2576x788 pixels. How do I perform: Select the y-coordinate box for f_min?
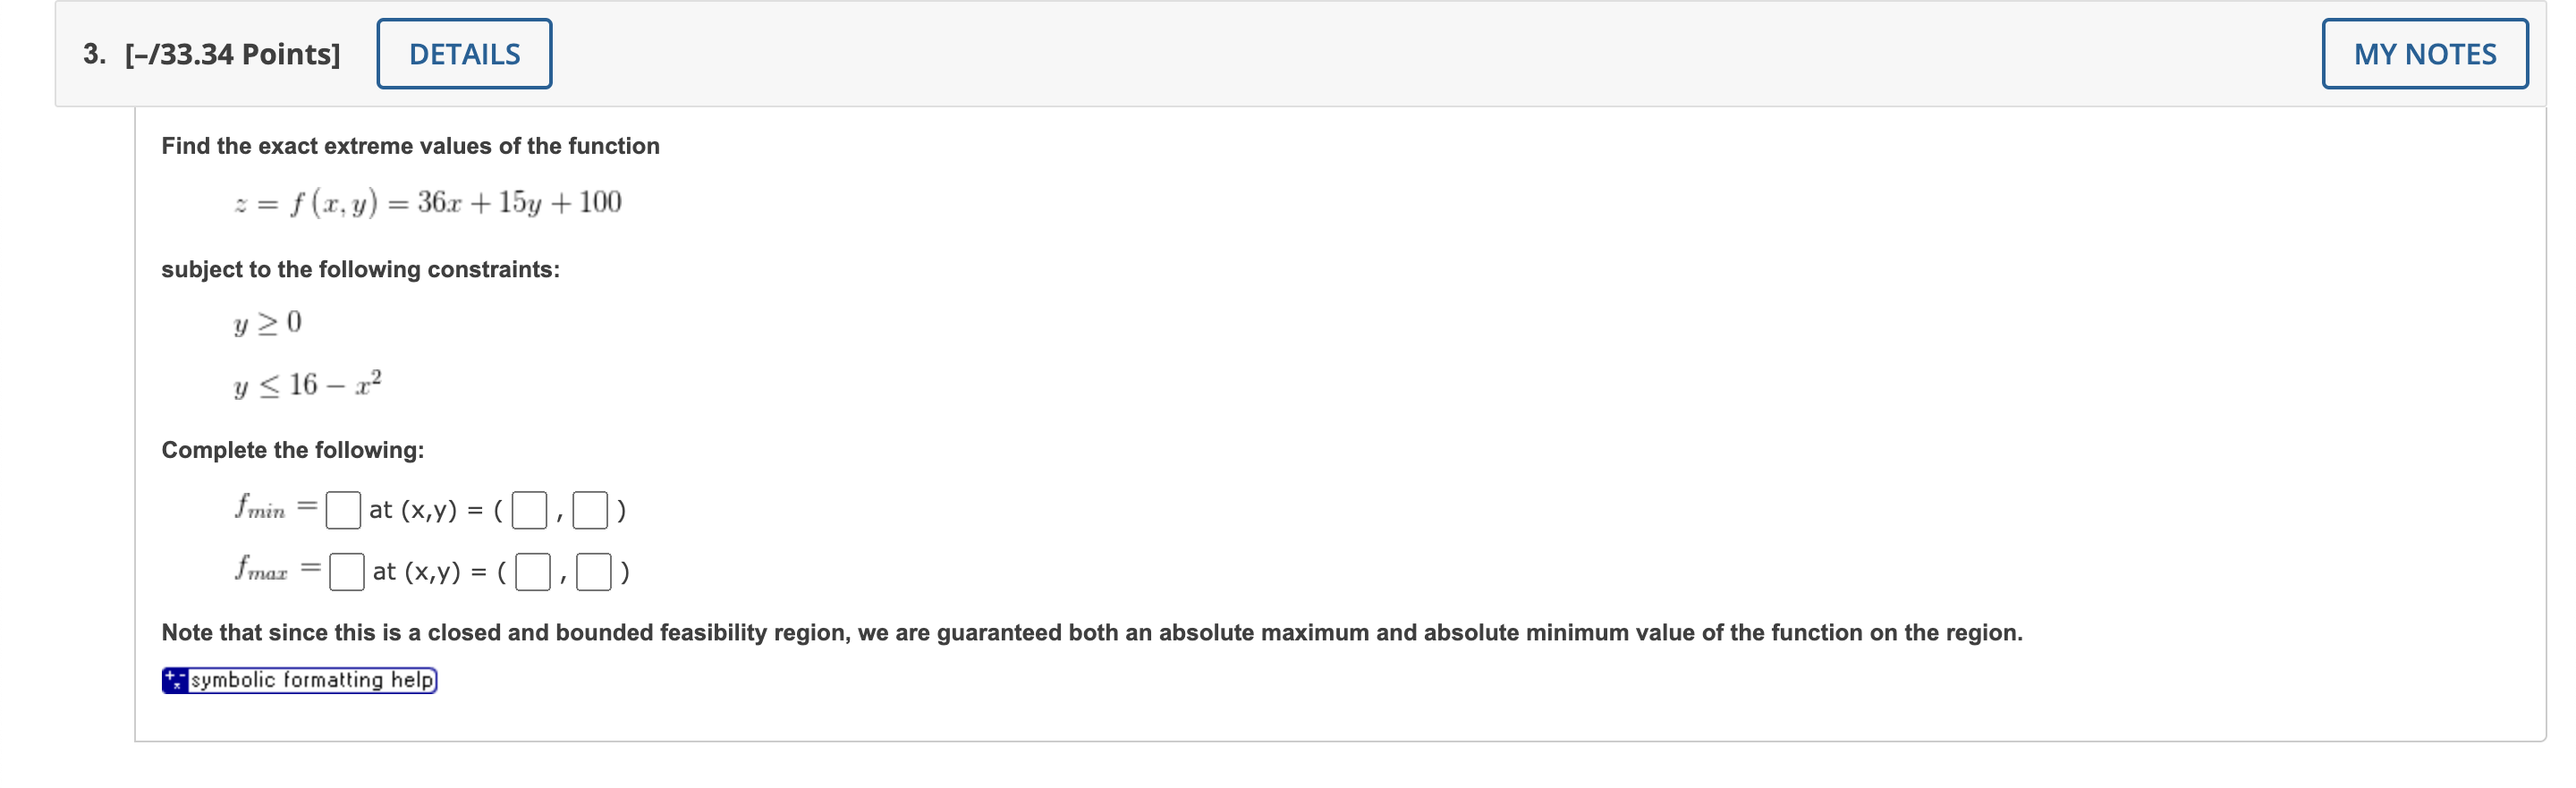coord(592,509)
